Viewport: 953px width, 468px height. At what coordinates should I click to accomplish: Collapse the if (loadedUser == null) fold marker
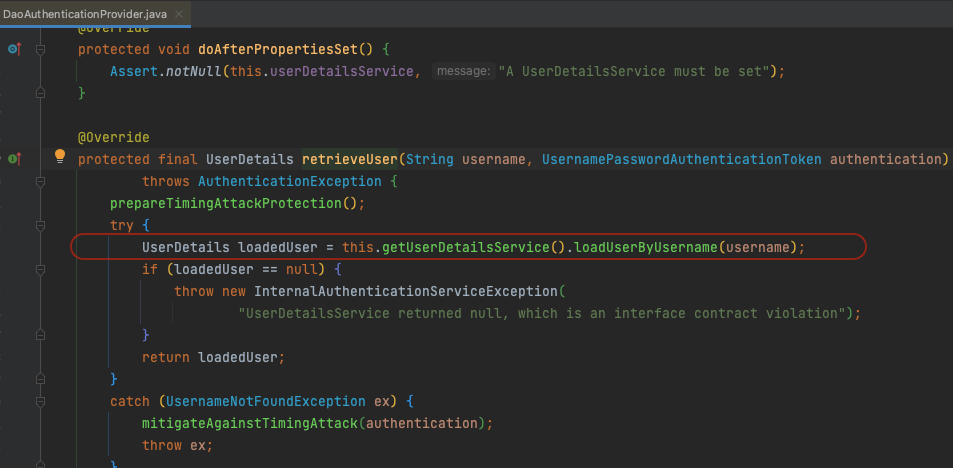pyautogui.click(x=40, y=269)
